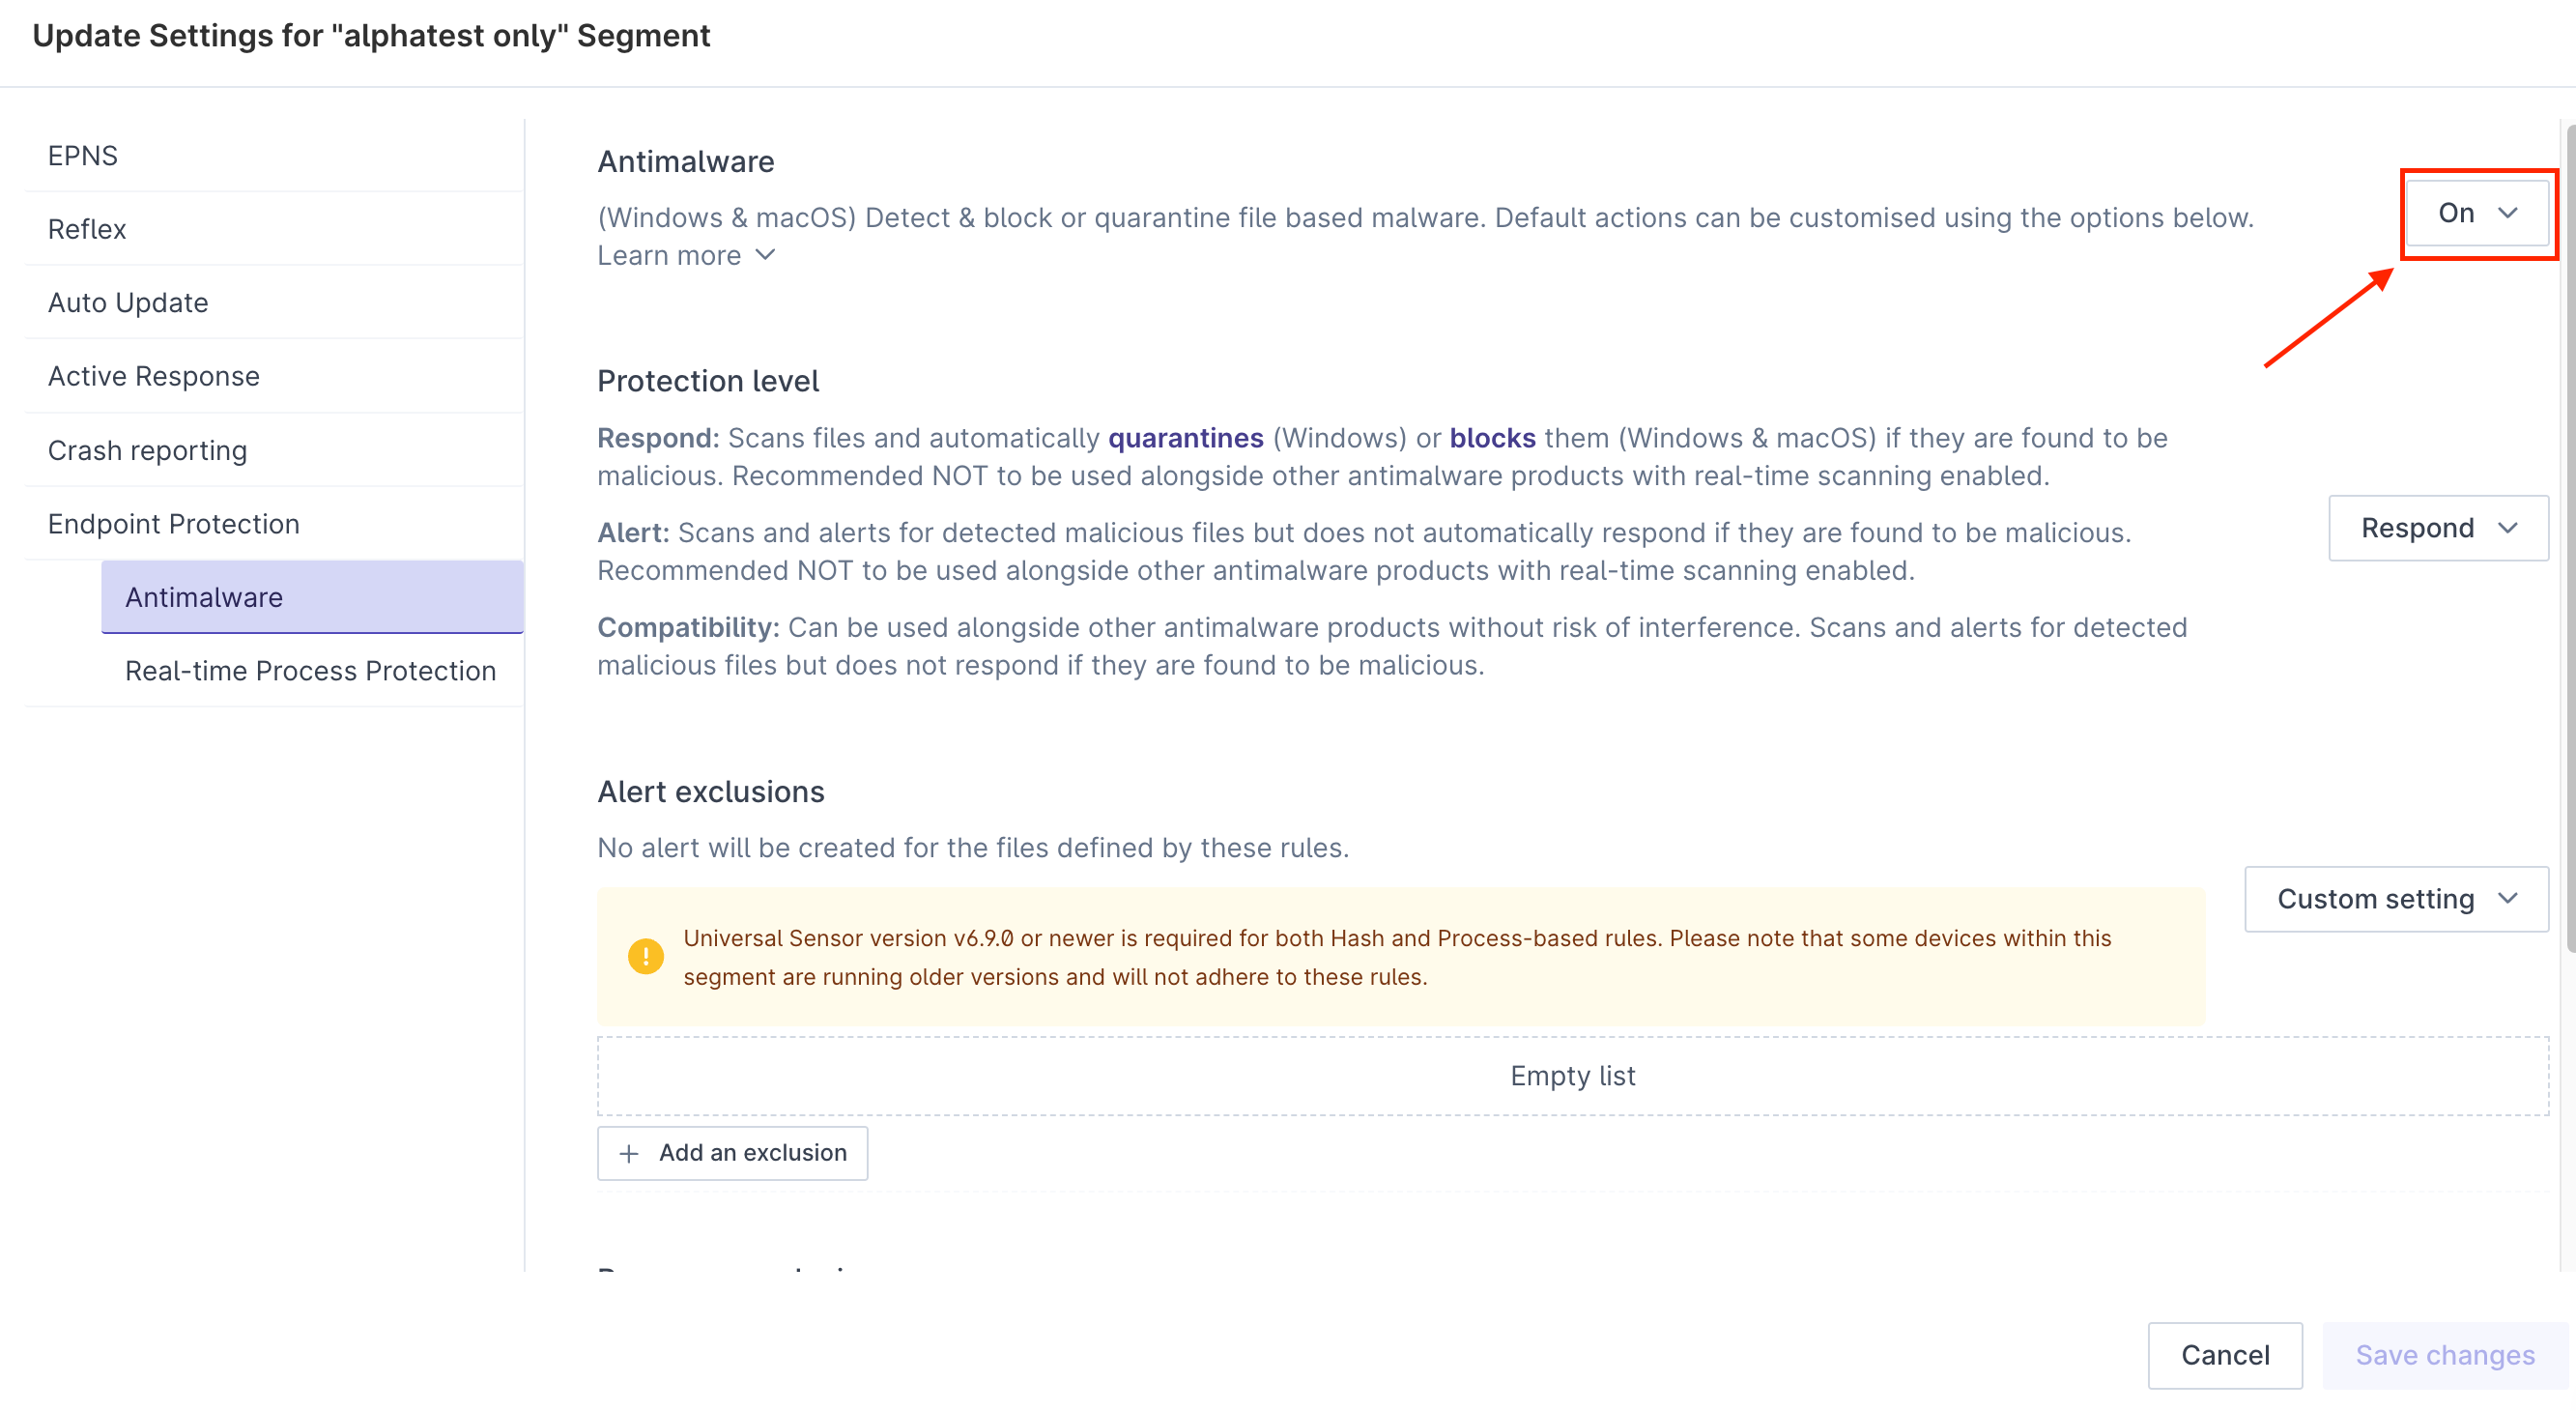Click the Learn more chevron icon
Image resolution: width=2576 pixels, height=1411 pixels.
(765, 255)
